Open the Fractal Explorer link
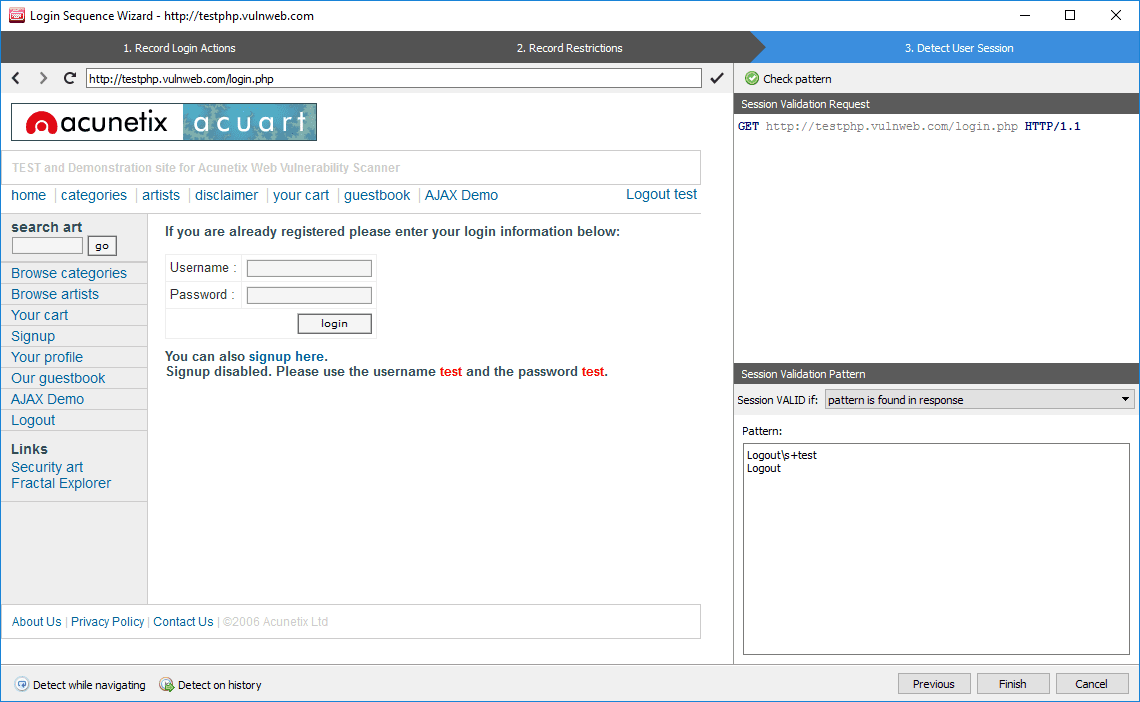 tap(61, 483)
